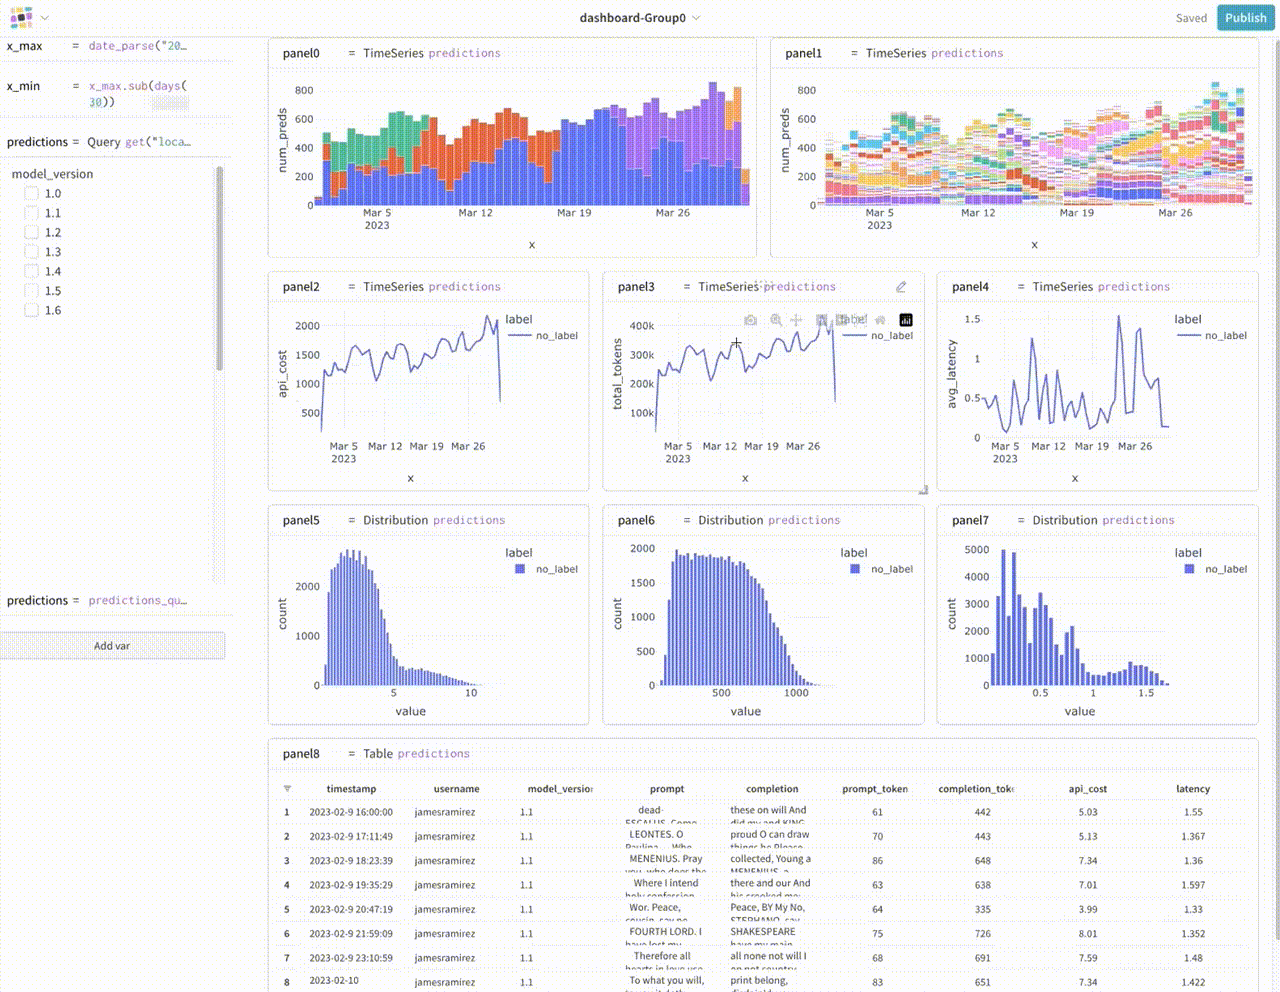
Task: Click the panel1 name label
Action: (x=803, y=53)
